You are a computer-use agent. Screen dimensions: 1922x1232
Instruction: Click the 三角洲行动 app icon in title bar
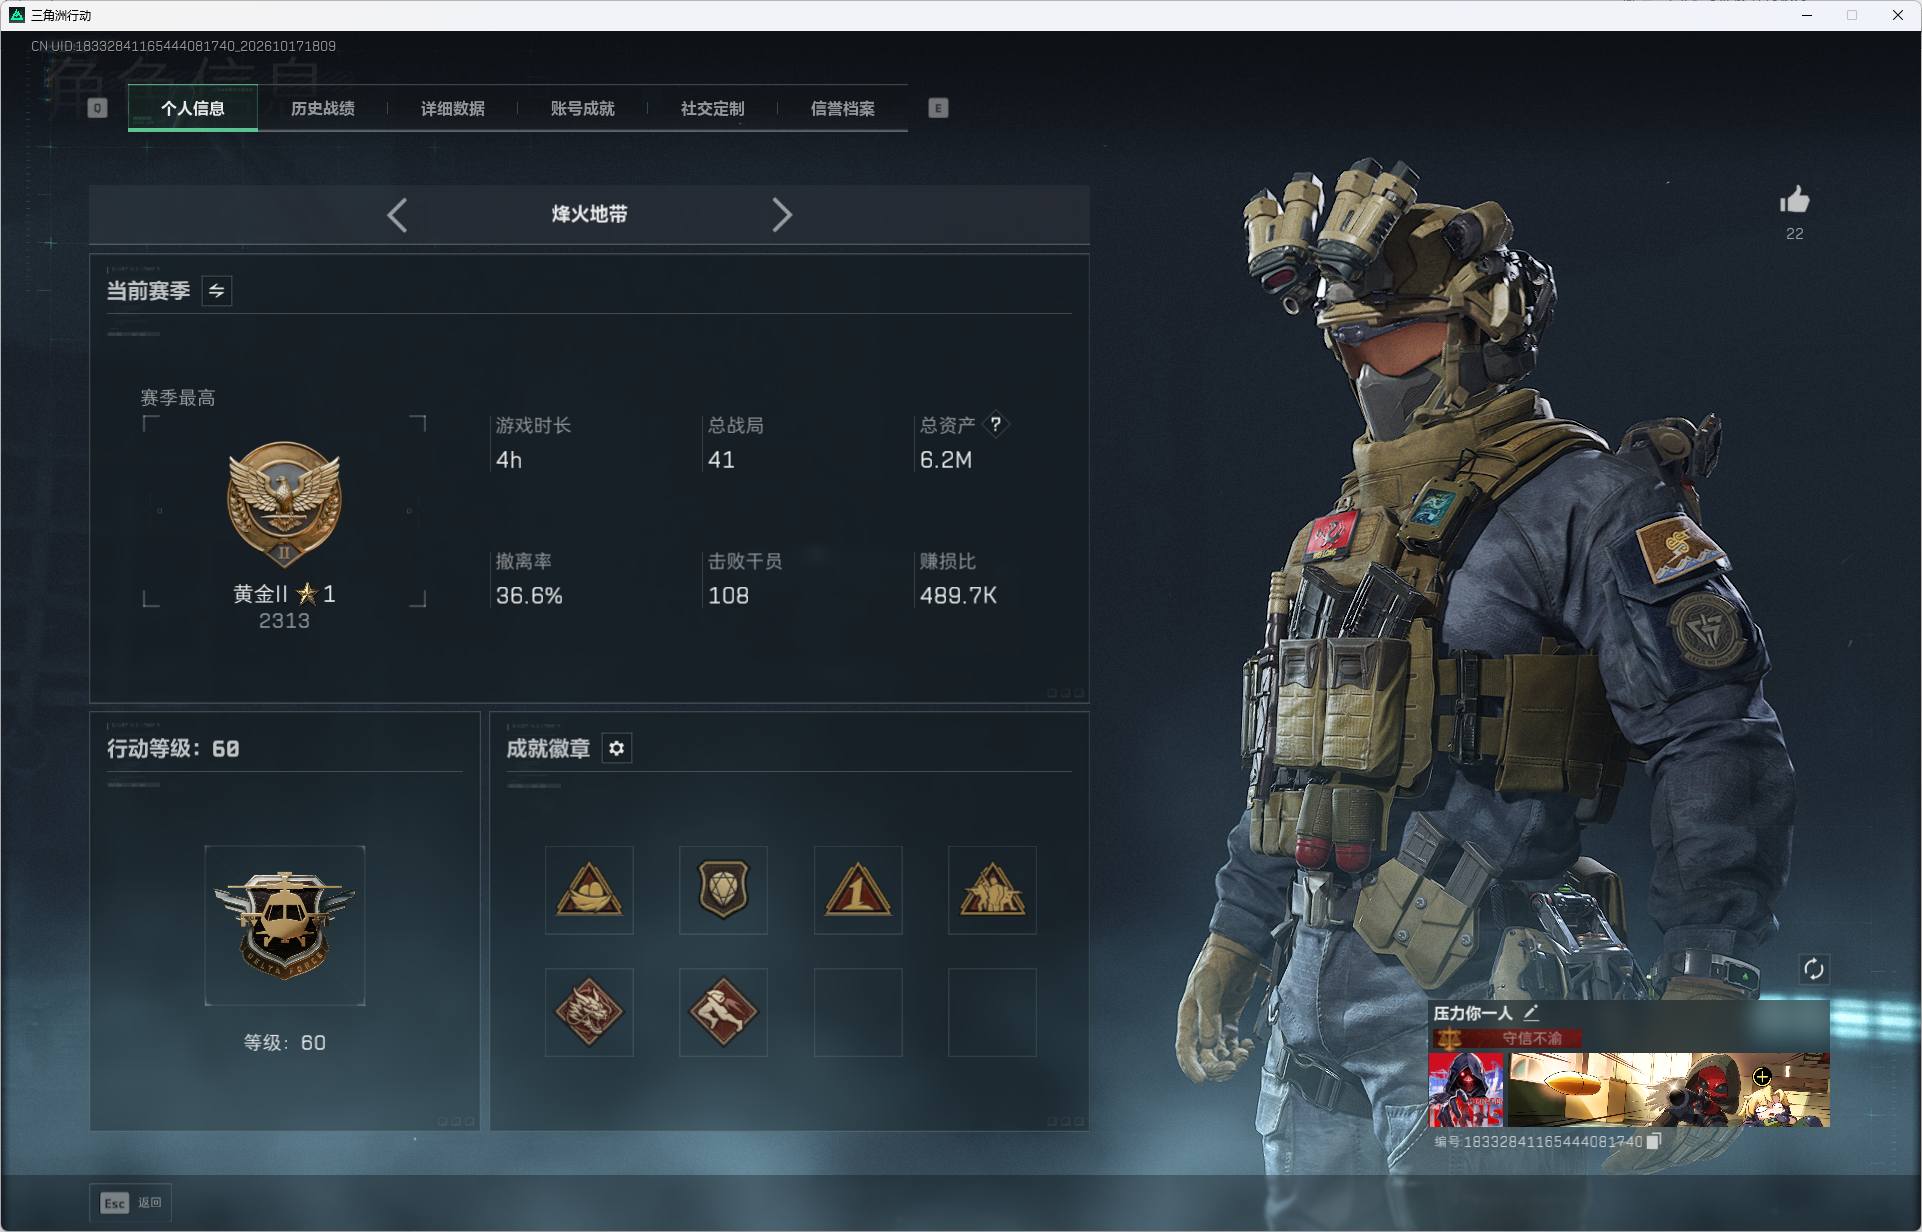(16, 15)
